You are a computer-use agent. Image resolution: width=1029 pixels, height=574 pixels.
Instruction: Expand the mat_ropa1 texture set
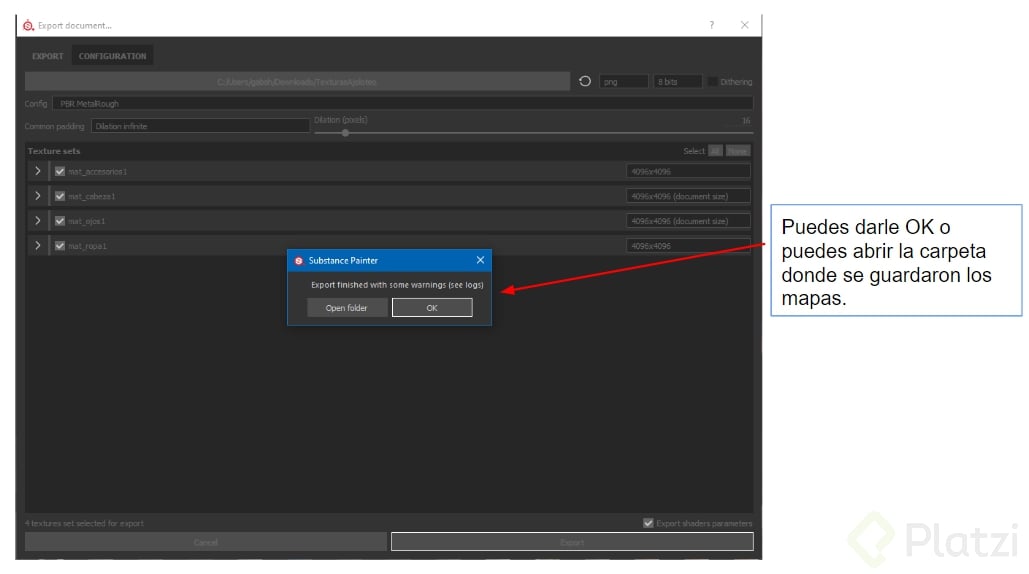[x=37, y=246]
